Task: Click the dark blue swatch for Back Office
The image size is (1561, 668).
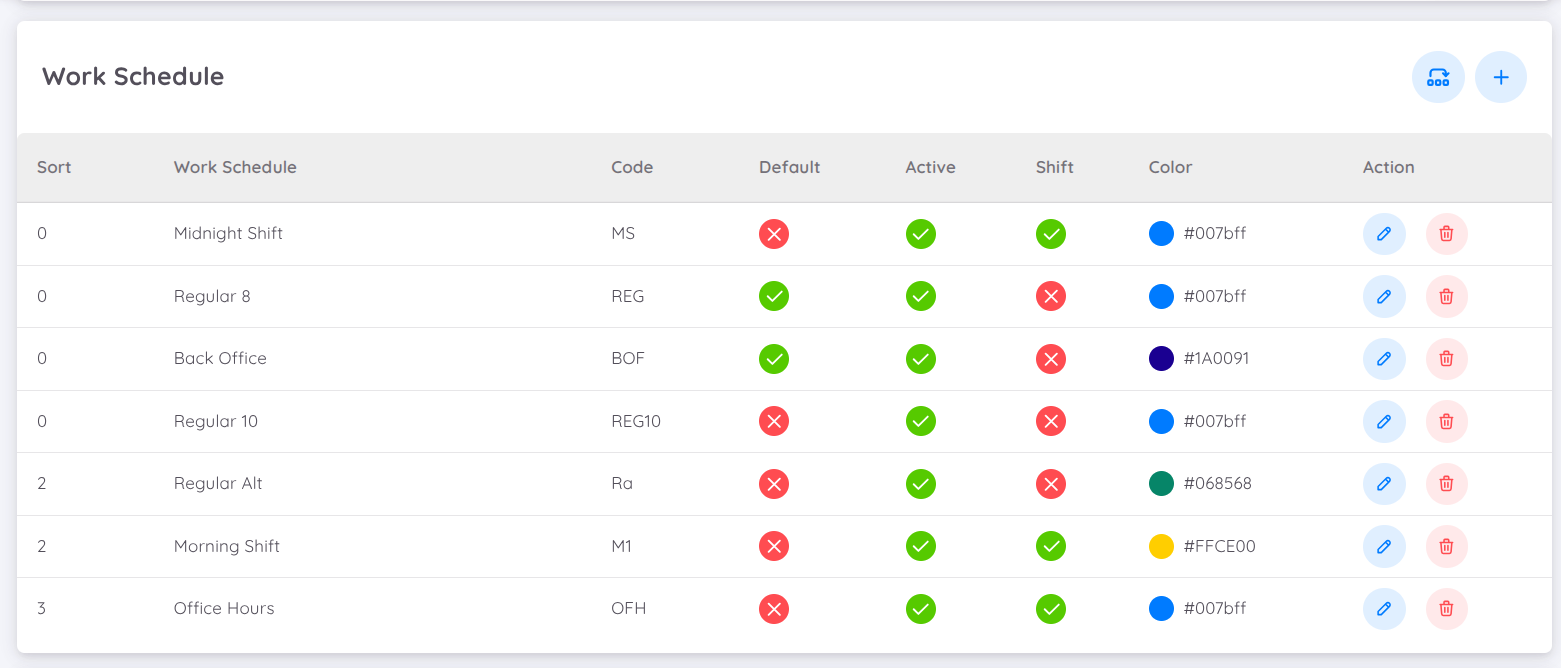Action: coord(1161,358)
